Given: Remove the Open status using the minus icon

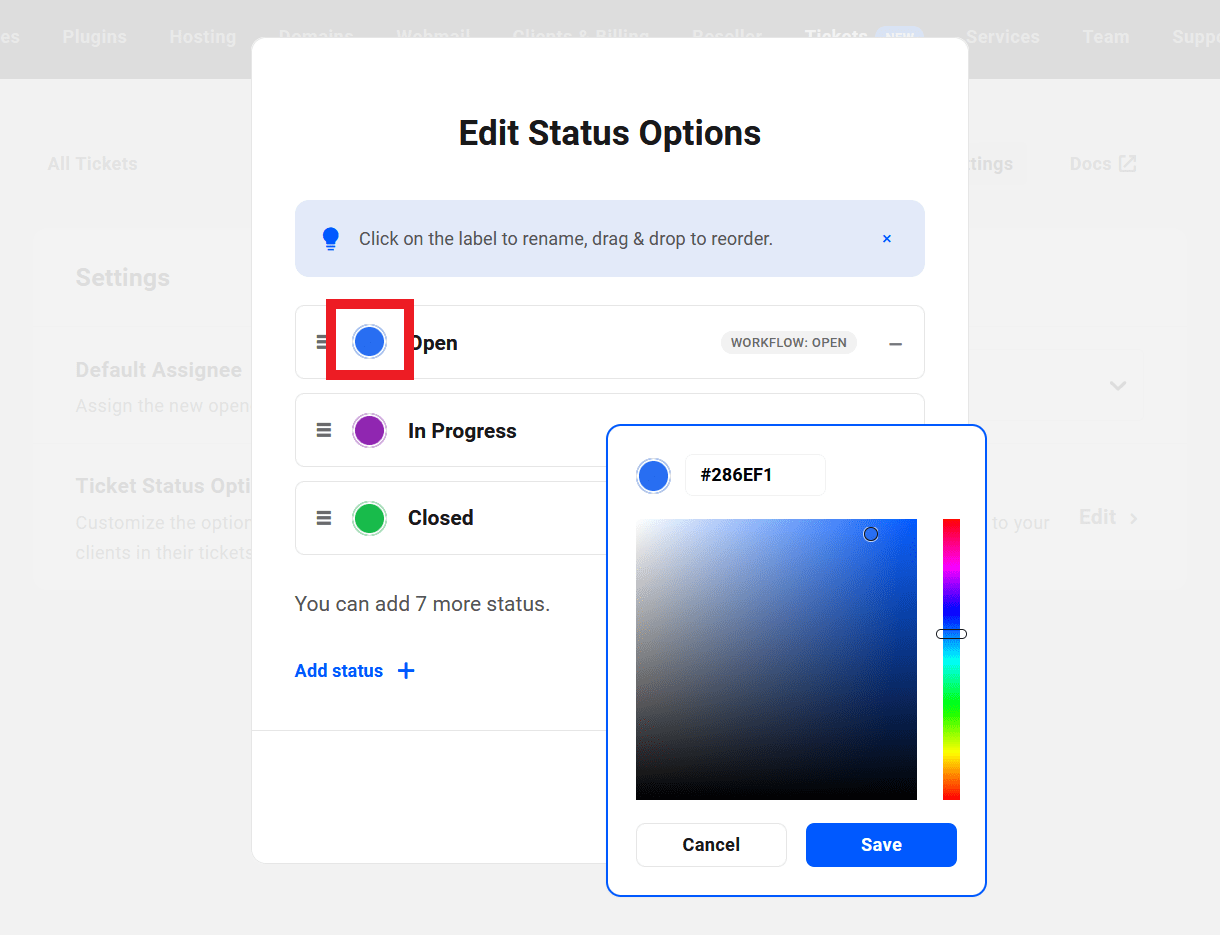Looking at the screenshot, I should click(896, 341).
